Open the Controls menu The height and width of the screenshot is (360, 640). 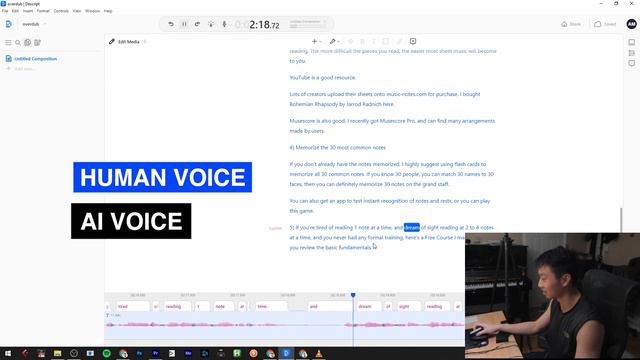[x=61, y=11]
